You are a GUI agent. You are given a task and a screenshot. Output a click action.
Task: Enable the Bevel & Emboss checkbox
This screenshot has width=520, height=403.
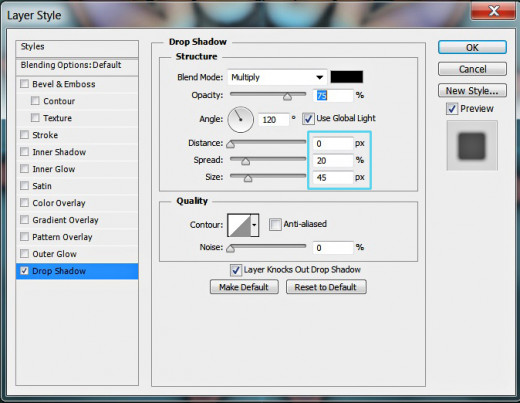click(x=24, y=84)
